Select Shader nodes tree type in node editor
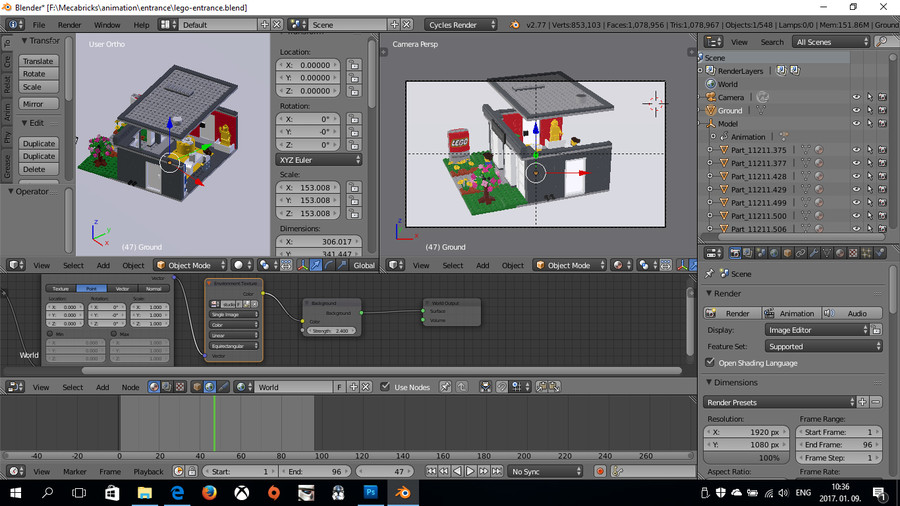 tap(154, 387)
